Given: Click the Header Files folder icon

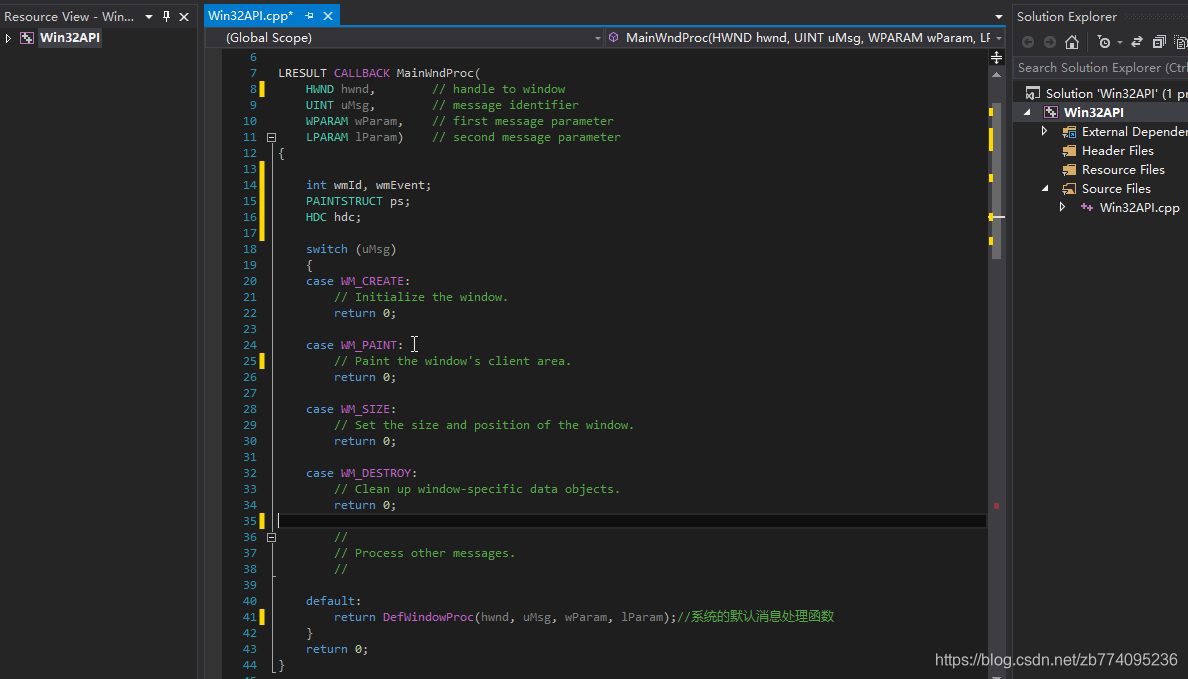Looking at the screenshot, I should 1069,150.
